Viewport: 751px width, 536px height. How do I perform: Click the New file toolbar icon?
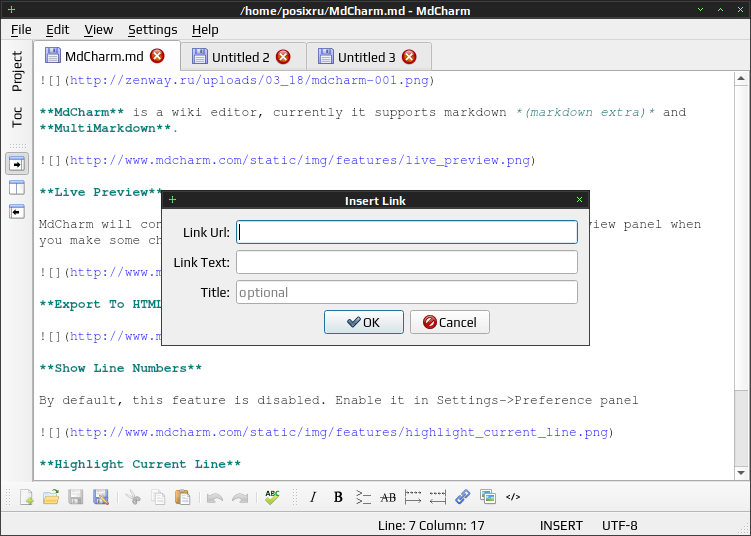[26, 497]
